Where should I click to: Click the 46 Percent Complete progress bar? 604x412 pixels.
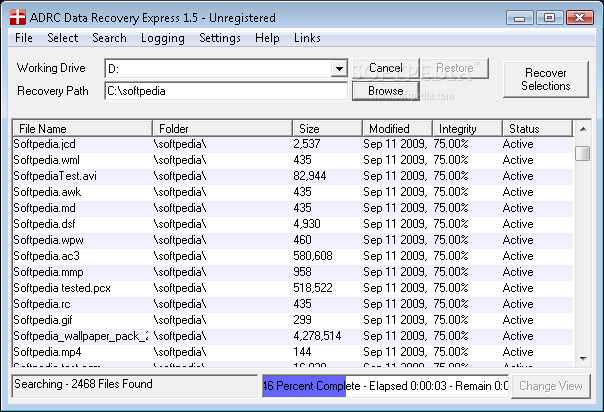pos(385,386)
